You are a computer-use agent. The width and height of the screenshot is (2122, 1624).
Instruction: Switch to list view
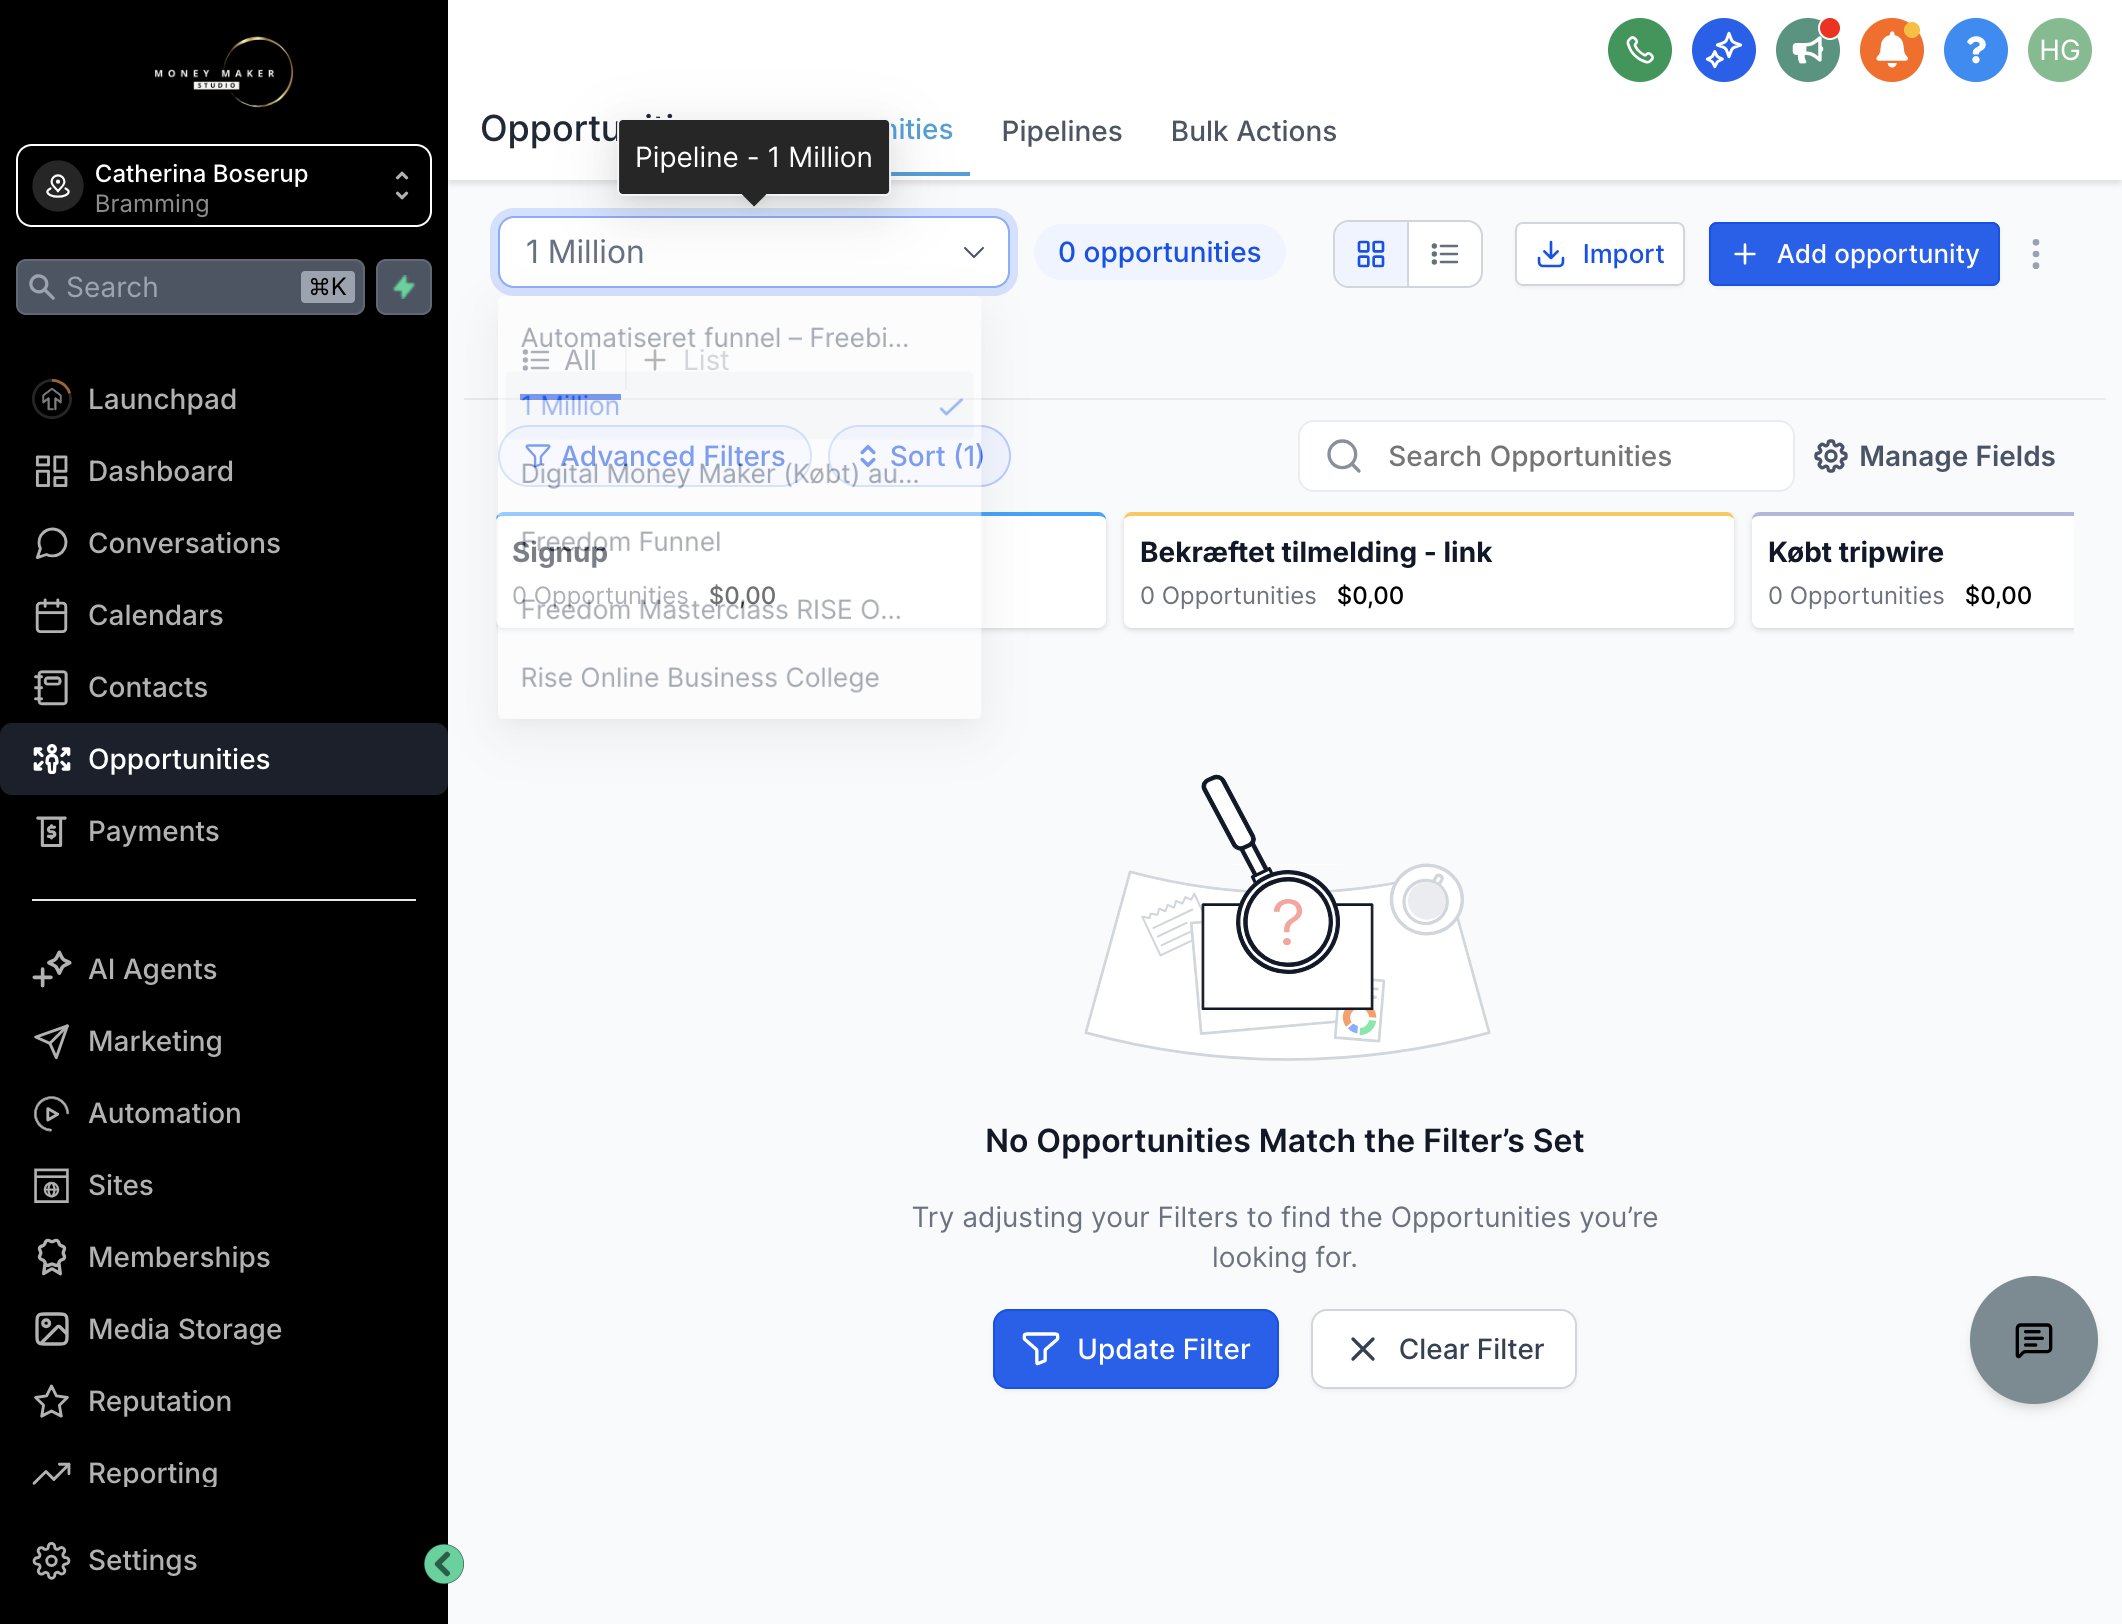point(1445,254)
